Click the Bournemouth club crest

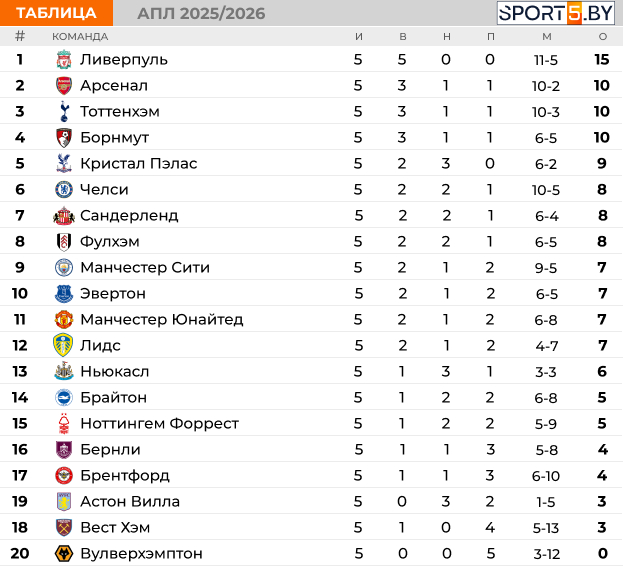(64, 138)
